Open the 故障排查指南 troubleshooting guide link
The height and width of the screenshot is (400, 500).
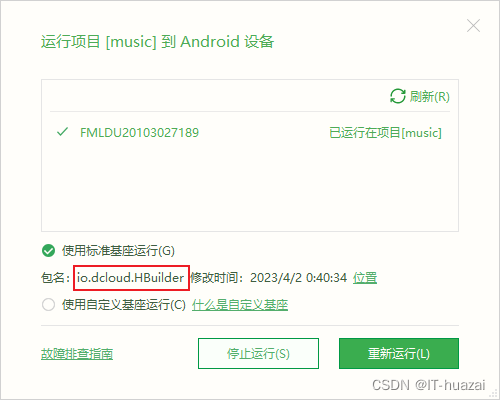[77, 354]
